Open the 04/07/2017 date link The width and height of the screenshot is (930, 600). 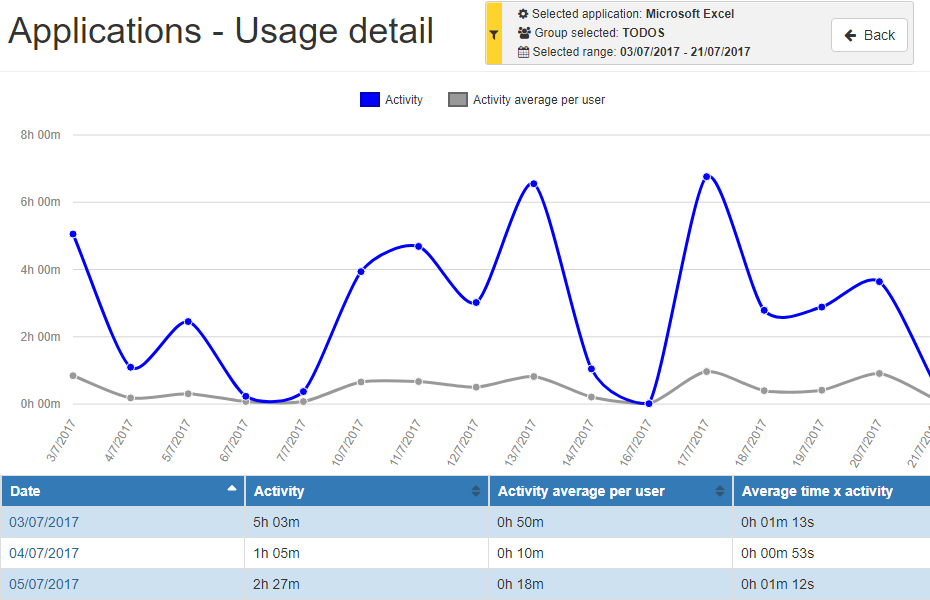[44, 553]
